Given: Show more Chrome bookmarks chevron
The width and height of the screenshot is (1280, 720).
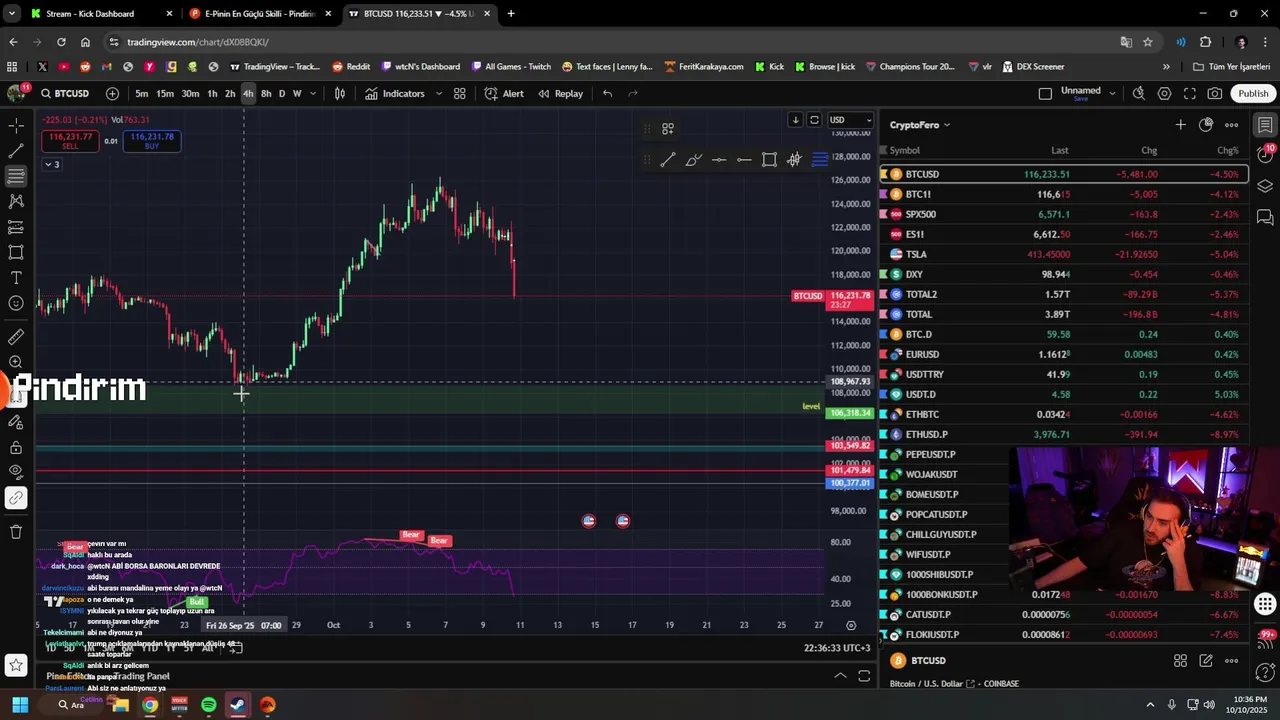Looking at the screenshot, I should coord(1166,67).
